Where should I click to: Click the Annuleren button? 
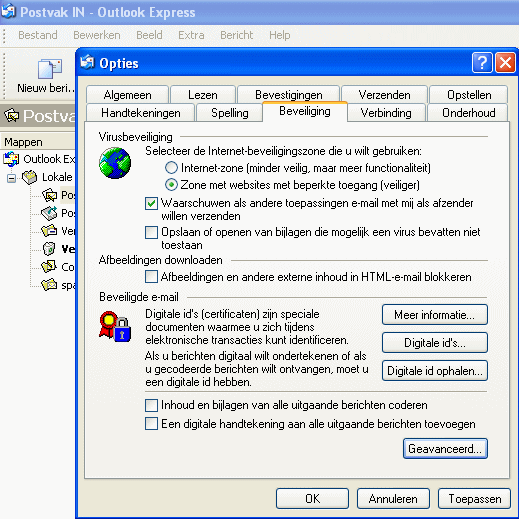(393, 499)
